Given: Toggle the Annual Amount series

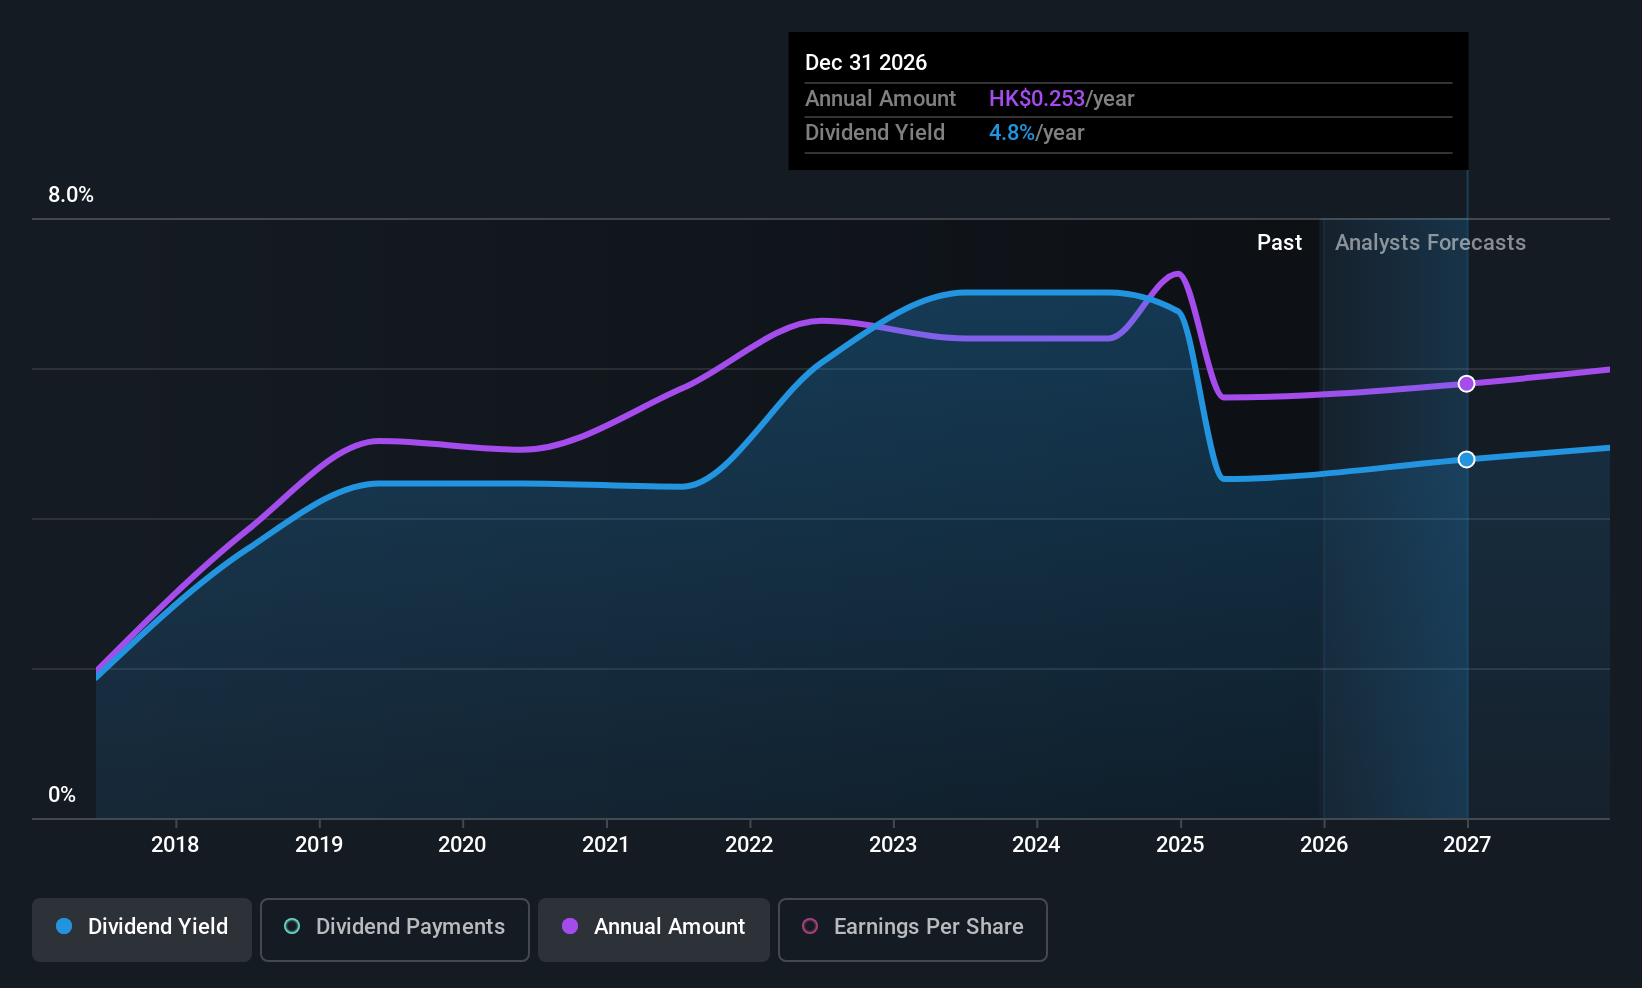Looking at the screenshot, I should click(x=654, y=929).
